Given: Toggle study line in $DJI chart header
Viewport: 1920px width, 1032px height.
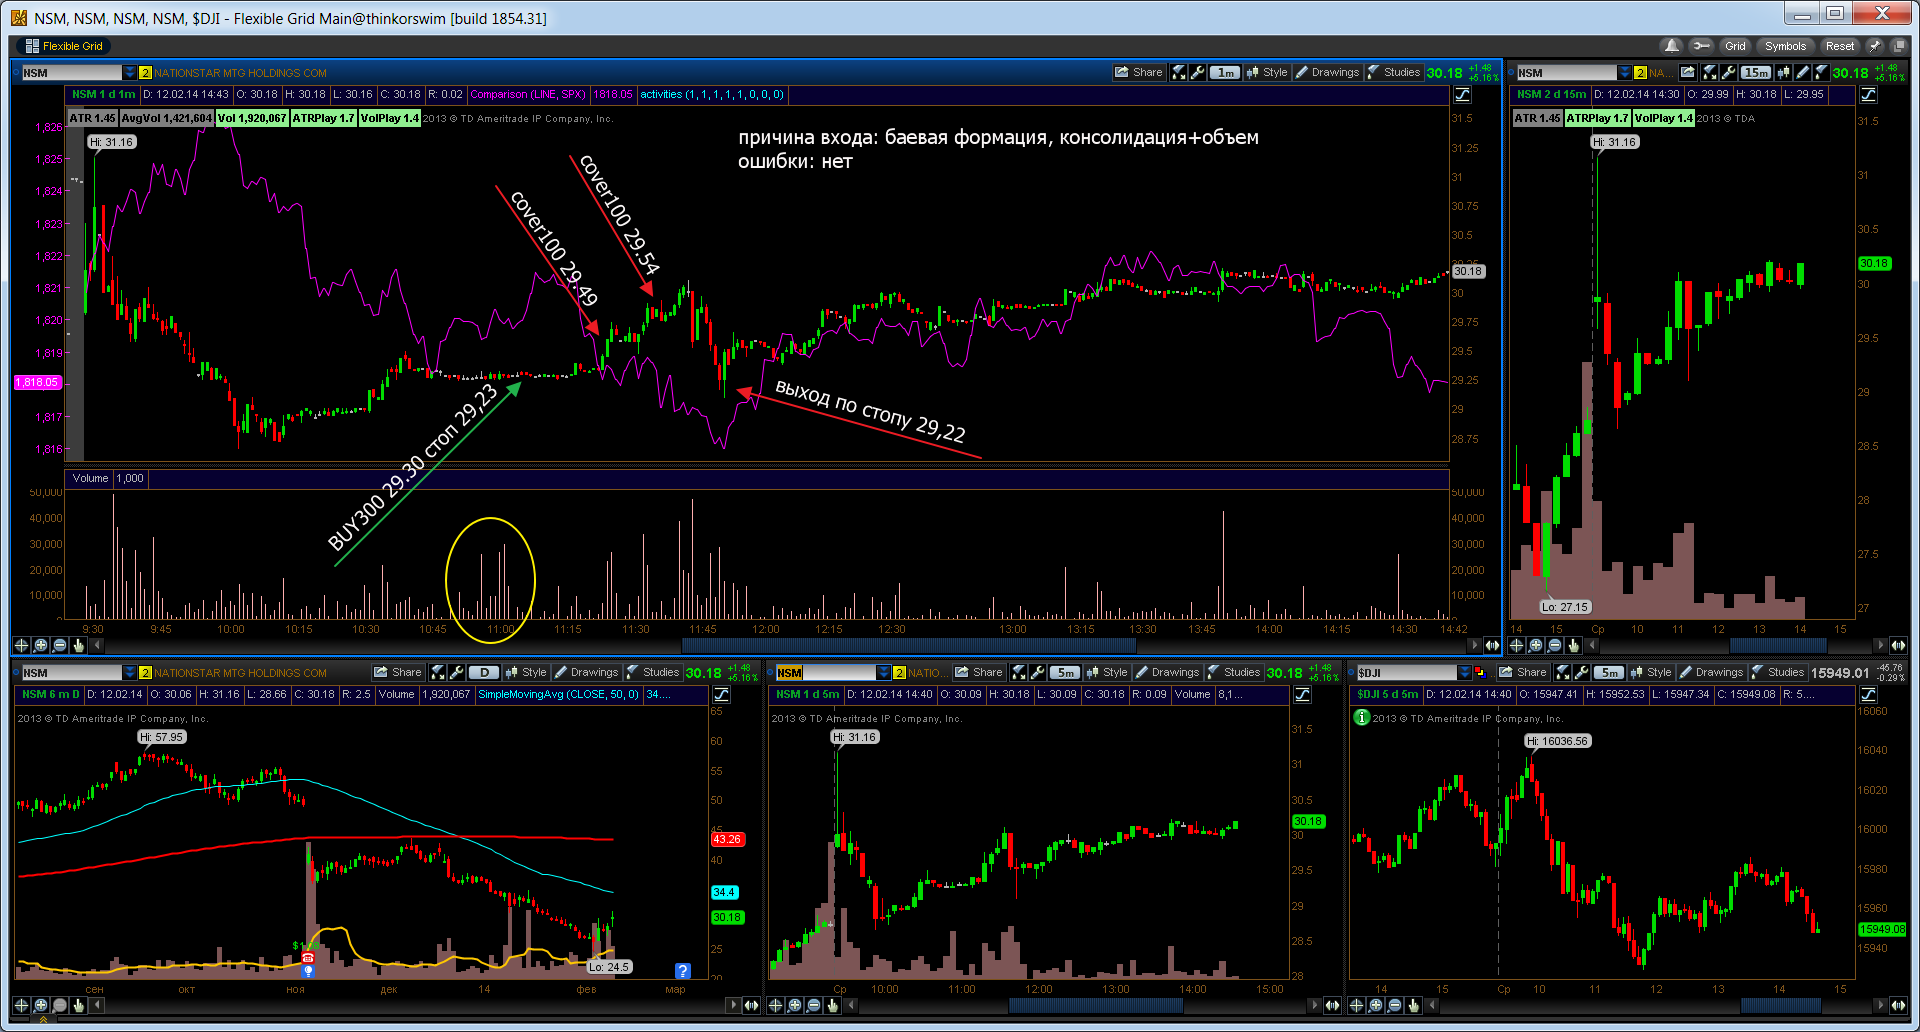Looking at the screenshot, I should 1868,695.
